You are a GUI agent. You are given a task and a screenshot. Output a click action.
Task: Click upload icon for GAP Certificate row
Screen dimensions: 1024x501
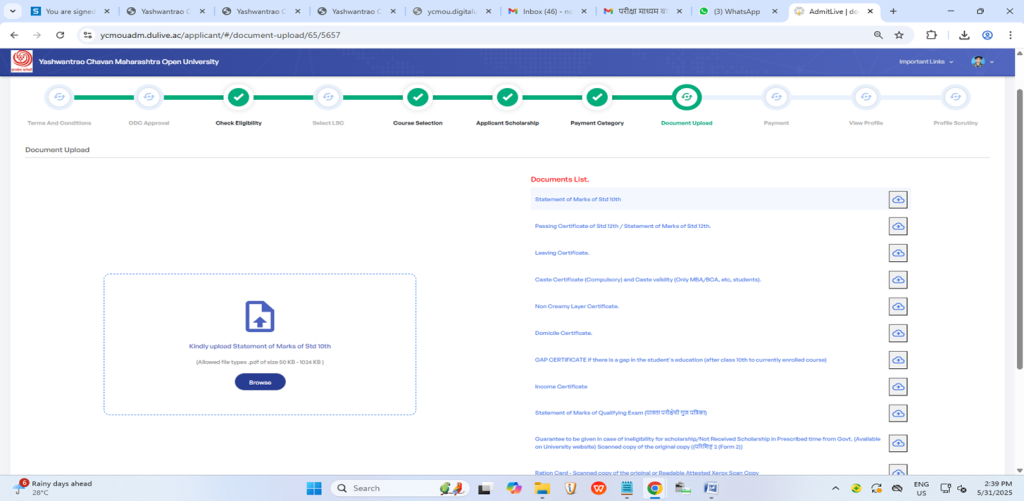click(x=898, y=359)
